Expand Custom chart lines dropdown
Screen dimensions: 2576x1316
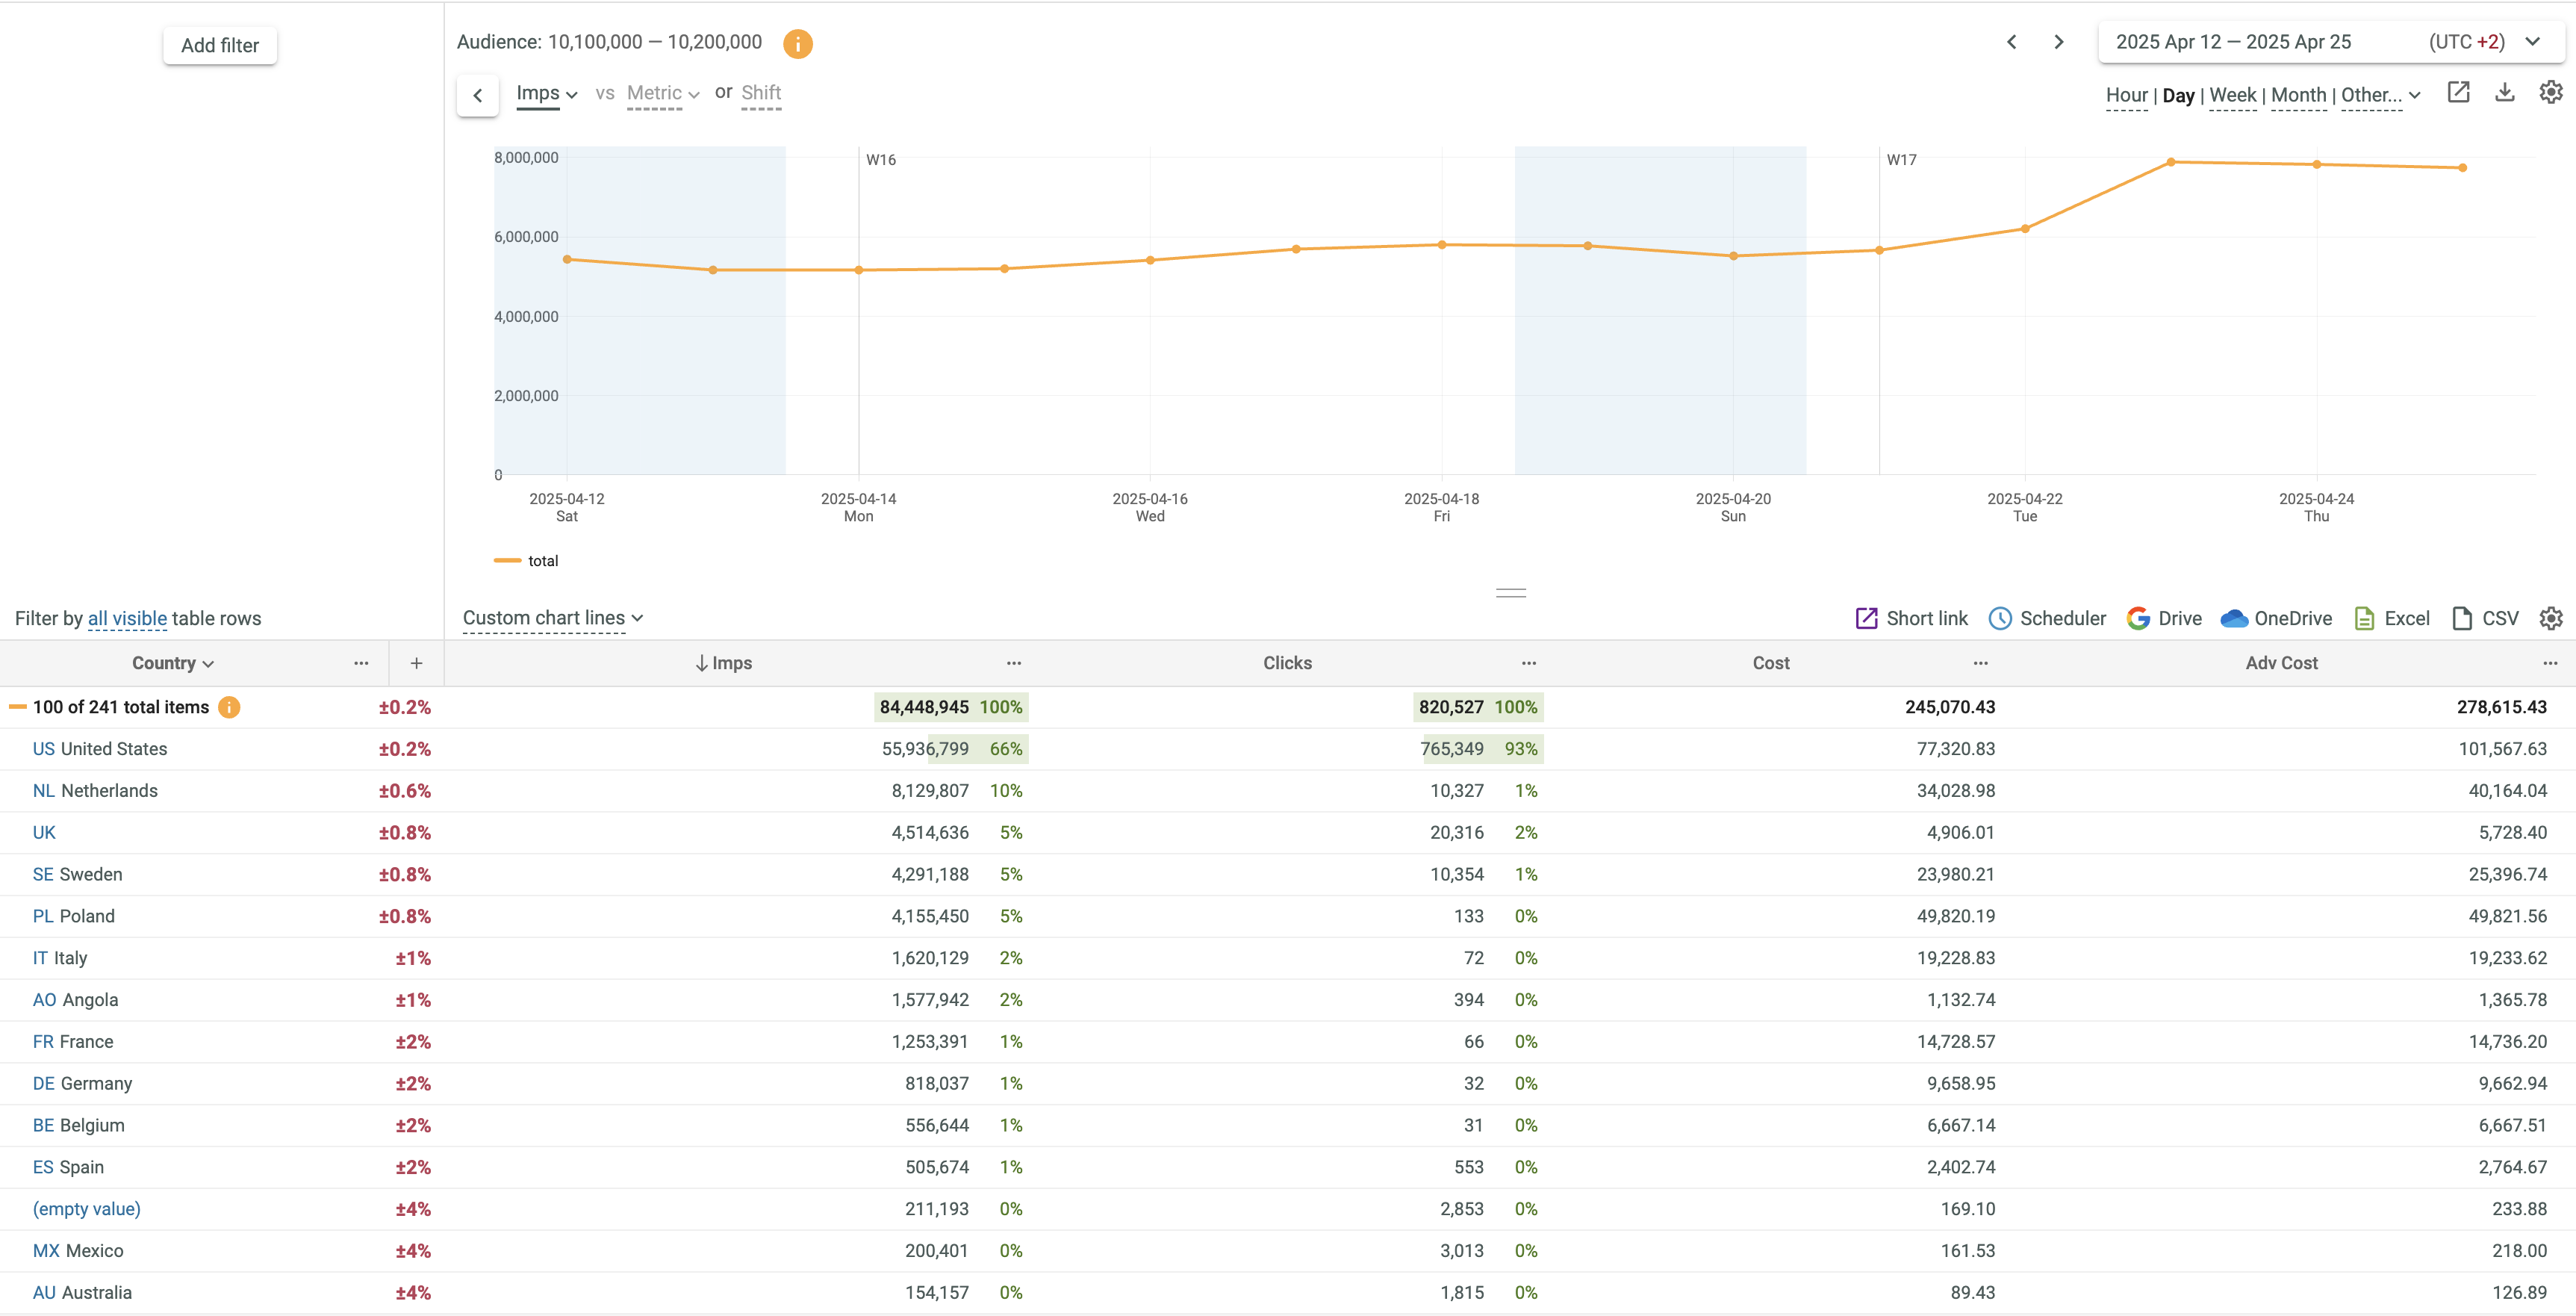(x=552, y=618)
